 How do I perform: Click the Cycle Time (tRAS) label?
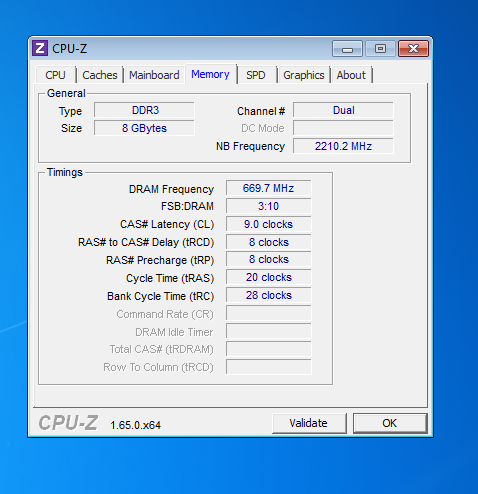[x=170, y=278]
